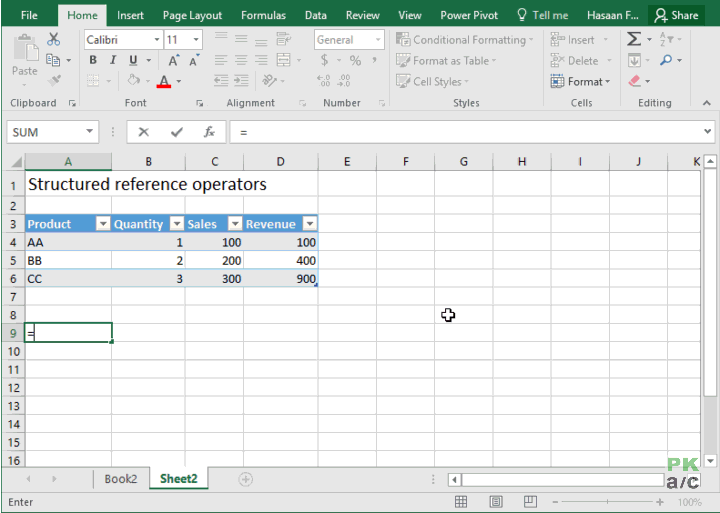Click the Sort & Filter icon

[666, 39]
